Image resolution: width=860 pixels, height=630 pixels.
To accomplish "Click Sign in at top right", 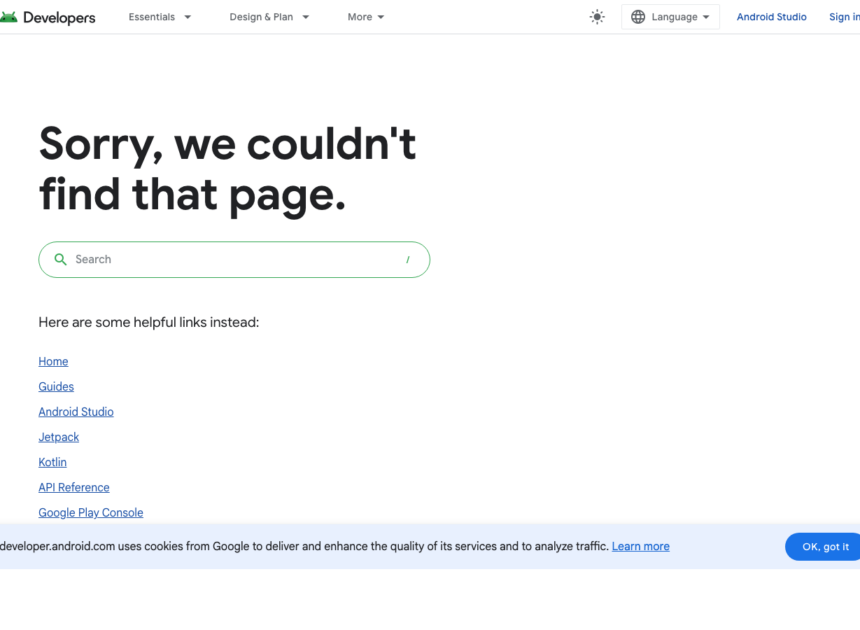I will [x=844, y=17].
